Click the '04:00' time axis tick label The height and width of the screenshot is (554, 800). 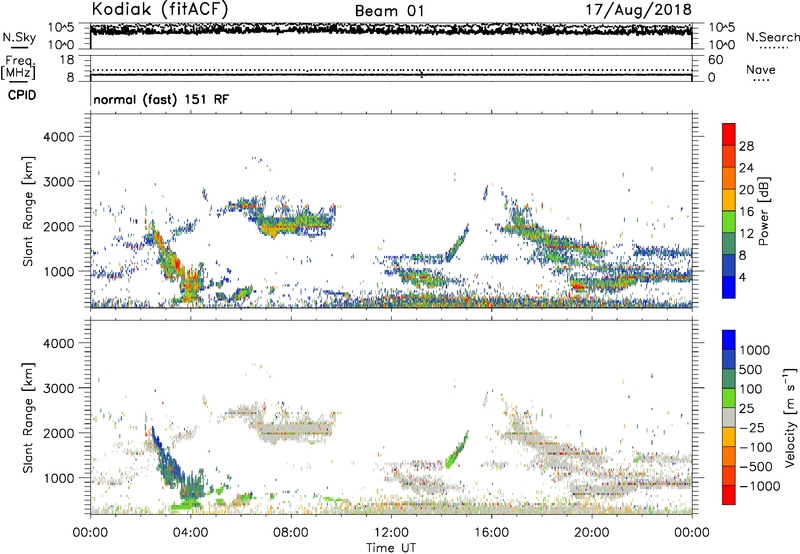coord(190,533)
